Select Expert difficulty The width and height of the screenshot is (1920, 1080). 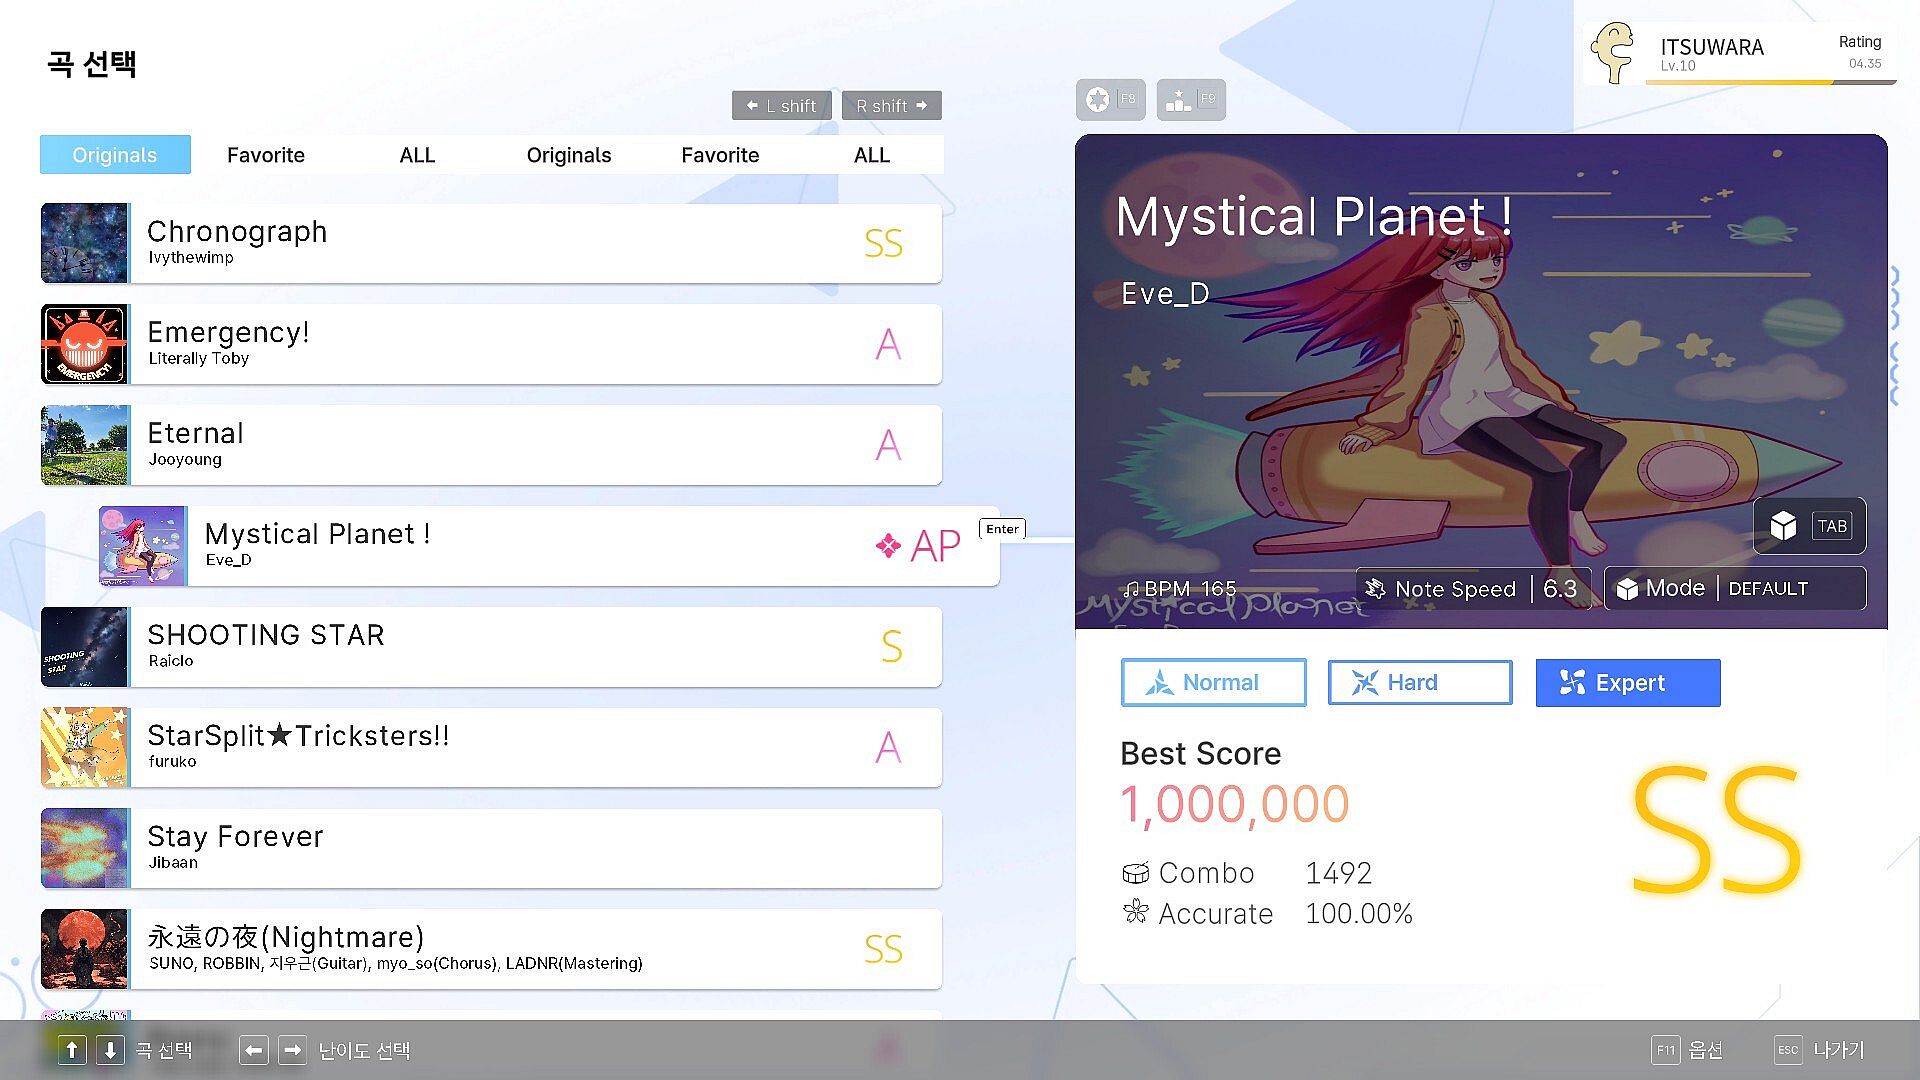click(x=1627, y=683)
